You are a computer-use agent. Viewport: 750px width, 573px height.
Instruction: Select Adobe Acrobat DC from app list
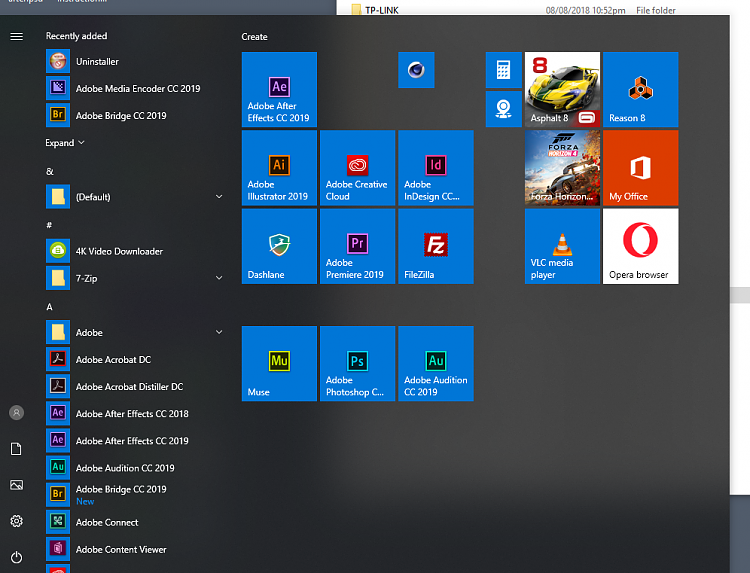pos(113,359)
